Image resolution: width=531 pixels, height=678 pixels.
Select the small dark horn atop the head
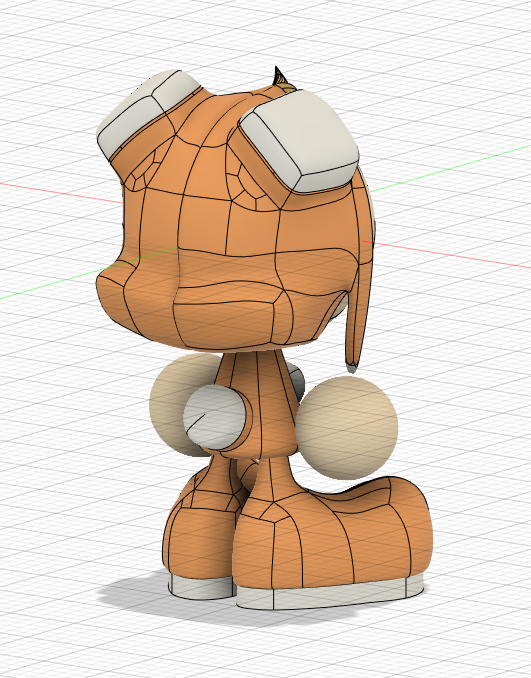point(281,78)
